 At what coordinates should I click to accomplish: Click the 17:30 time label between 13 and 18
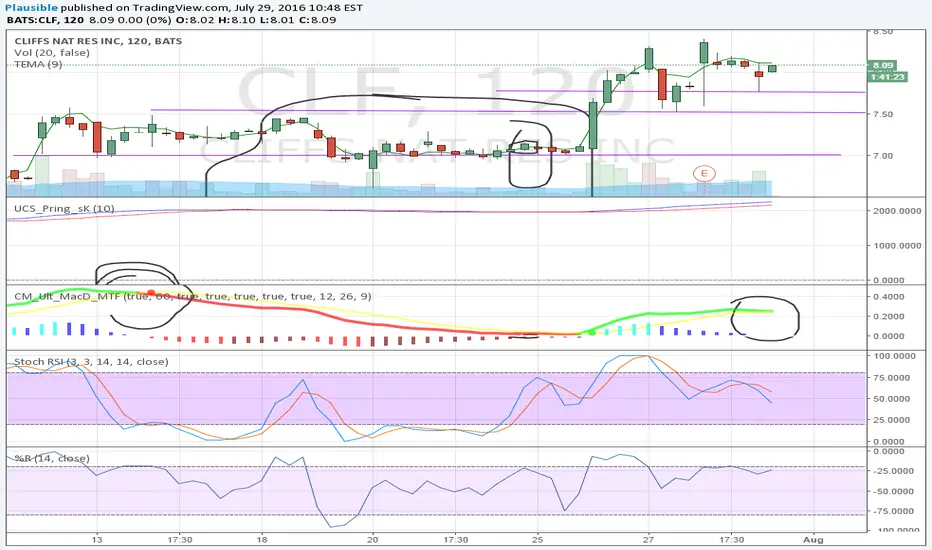(180, 540)
